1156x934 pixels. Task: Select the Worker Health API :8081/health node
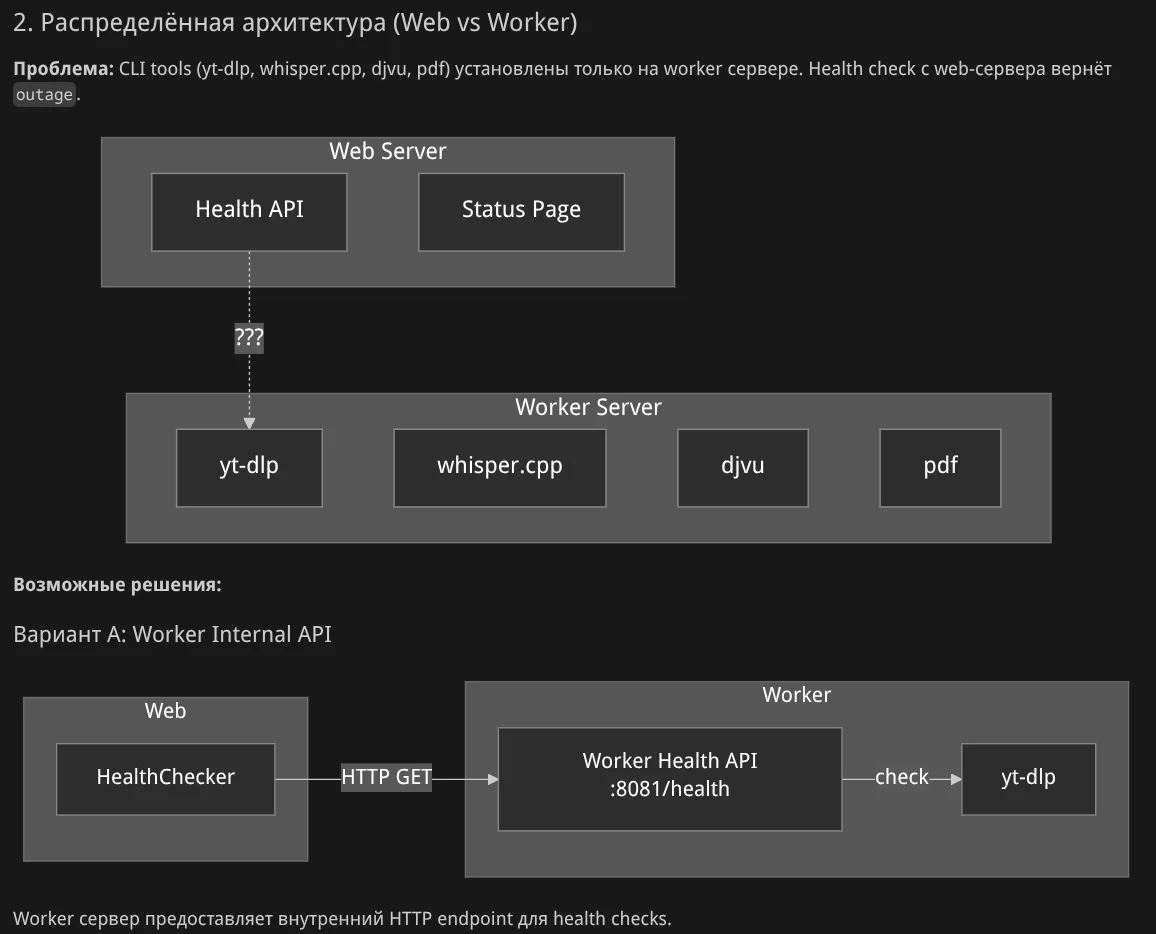(x=669, y=776)
